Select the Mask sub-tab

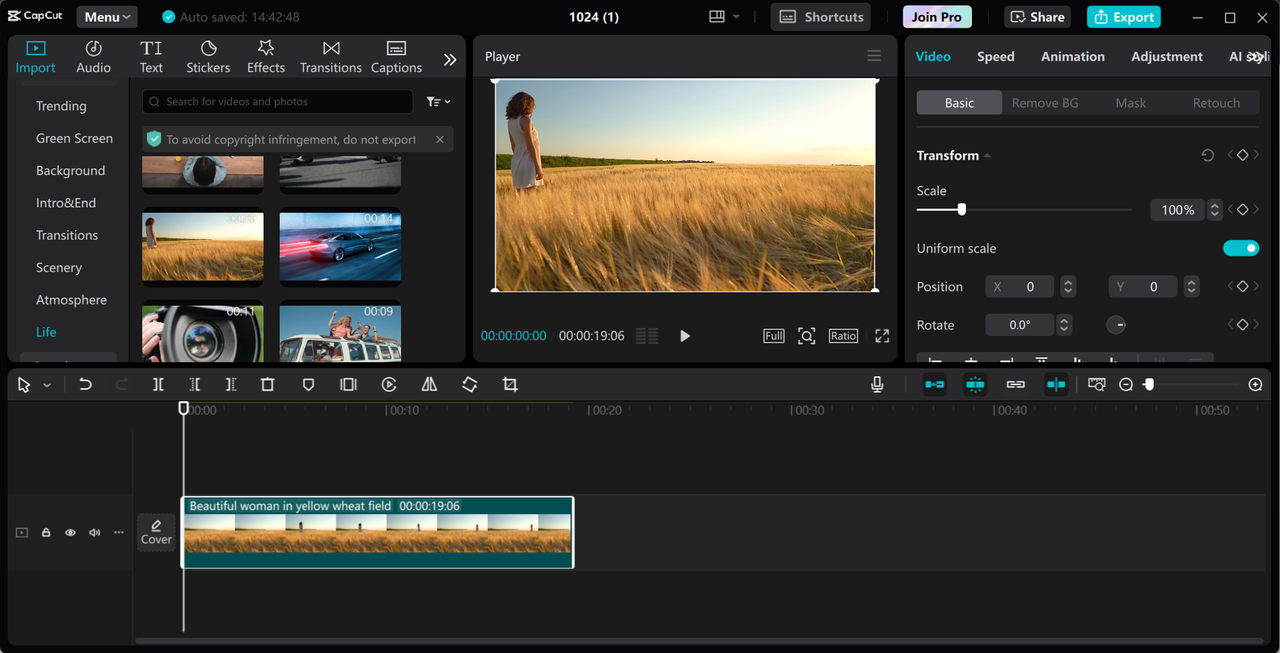pos(1131,103)
